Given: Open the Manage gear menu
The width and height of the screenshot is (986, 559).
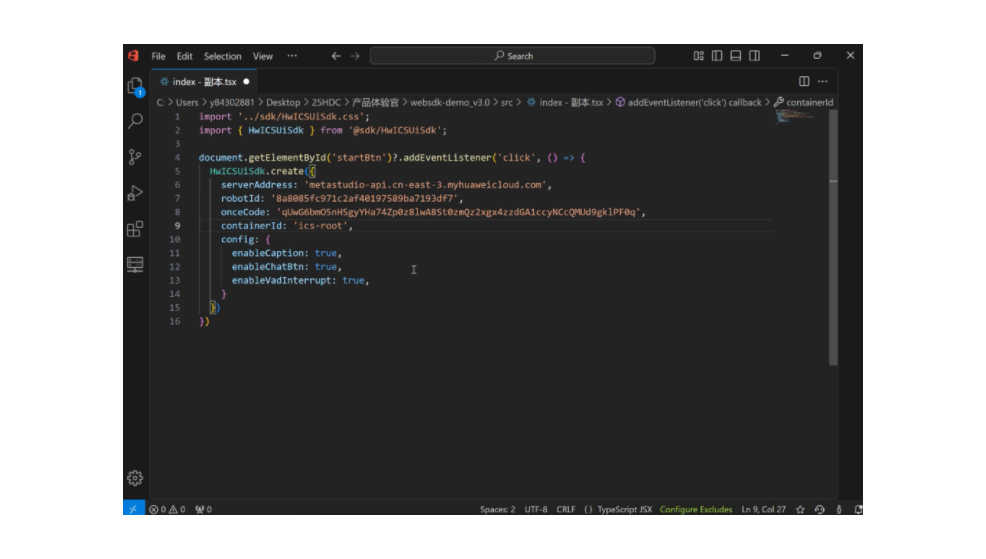Looking at the screenshot, I should click(135, 478).
